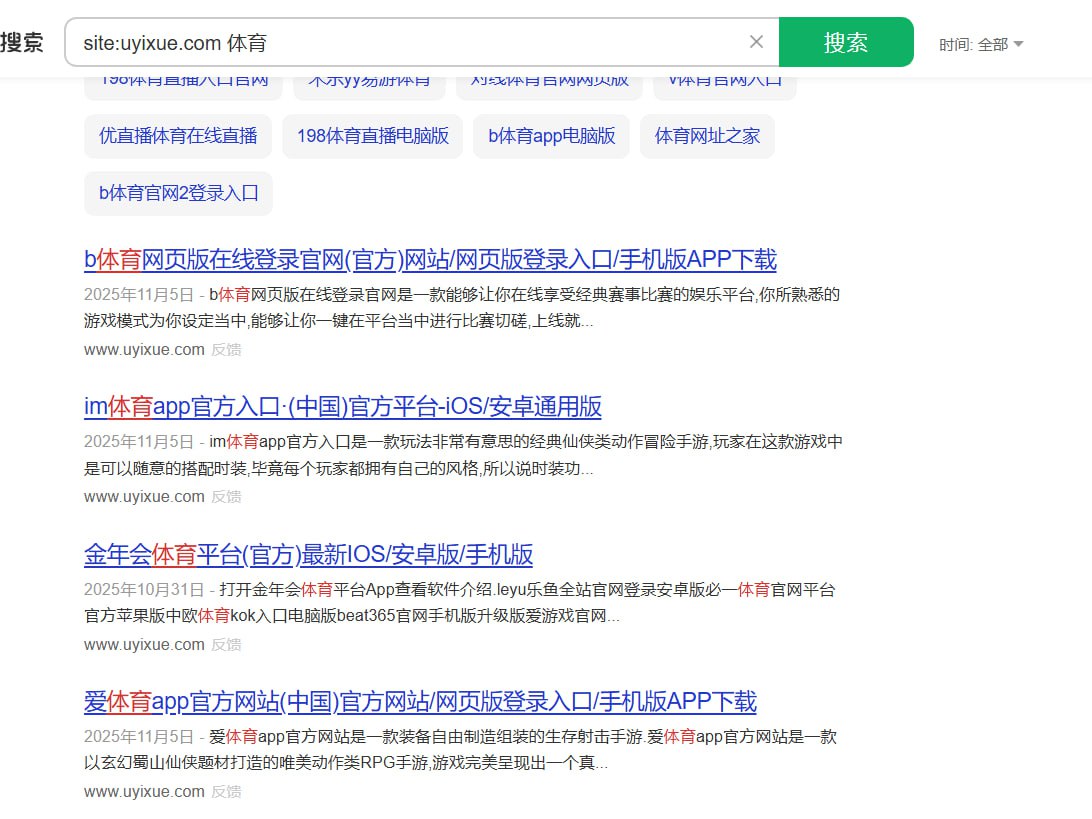
Task: Click inside the search input field
Action: tap(400, 42)
